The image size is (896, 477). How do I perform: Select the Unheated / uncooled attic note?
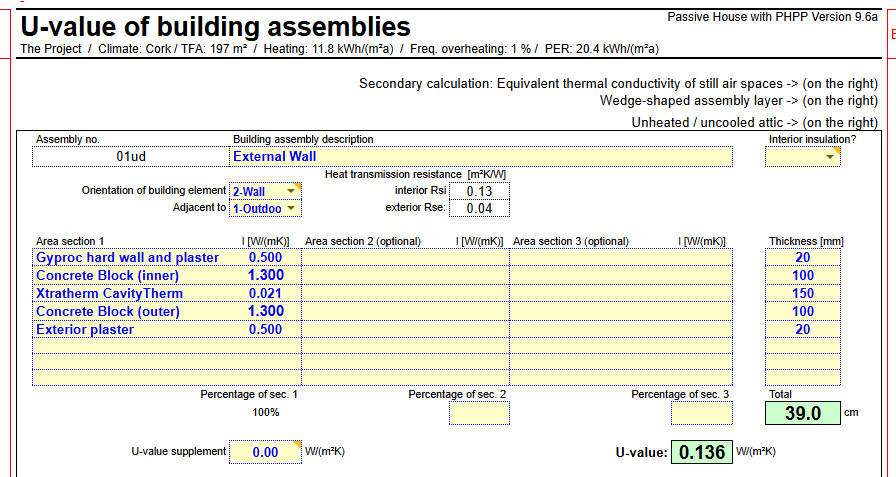[754, 123]
